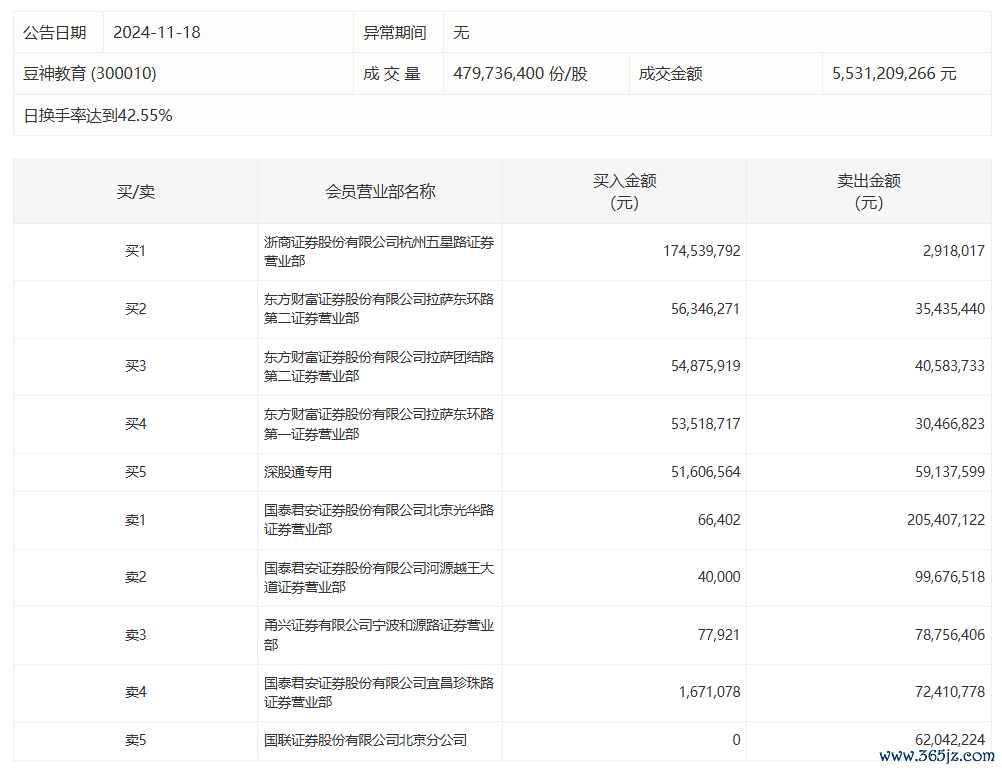Image resolution: width=1002 pixels, height=771 pixels.
Task: Select the 卖5 row label
Action: click(135, 740)
